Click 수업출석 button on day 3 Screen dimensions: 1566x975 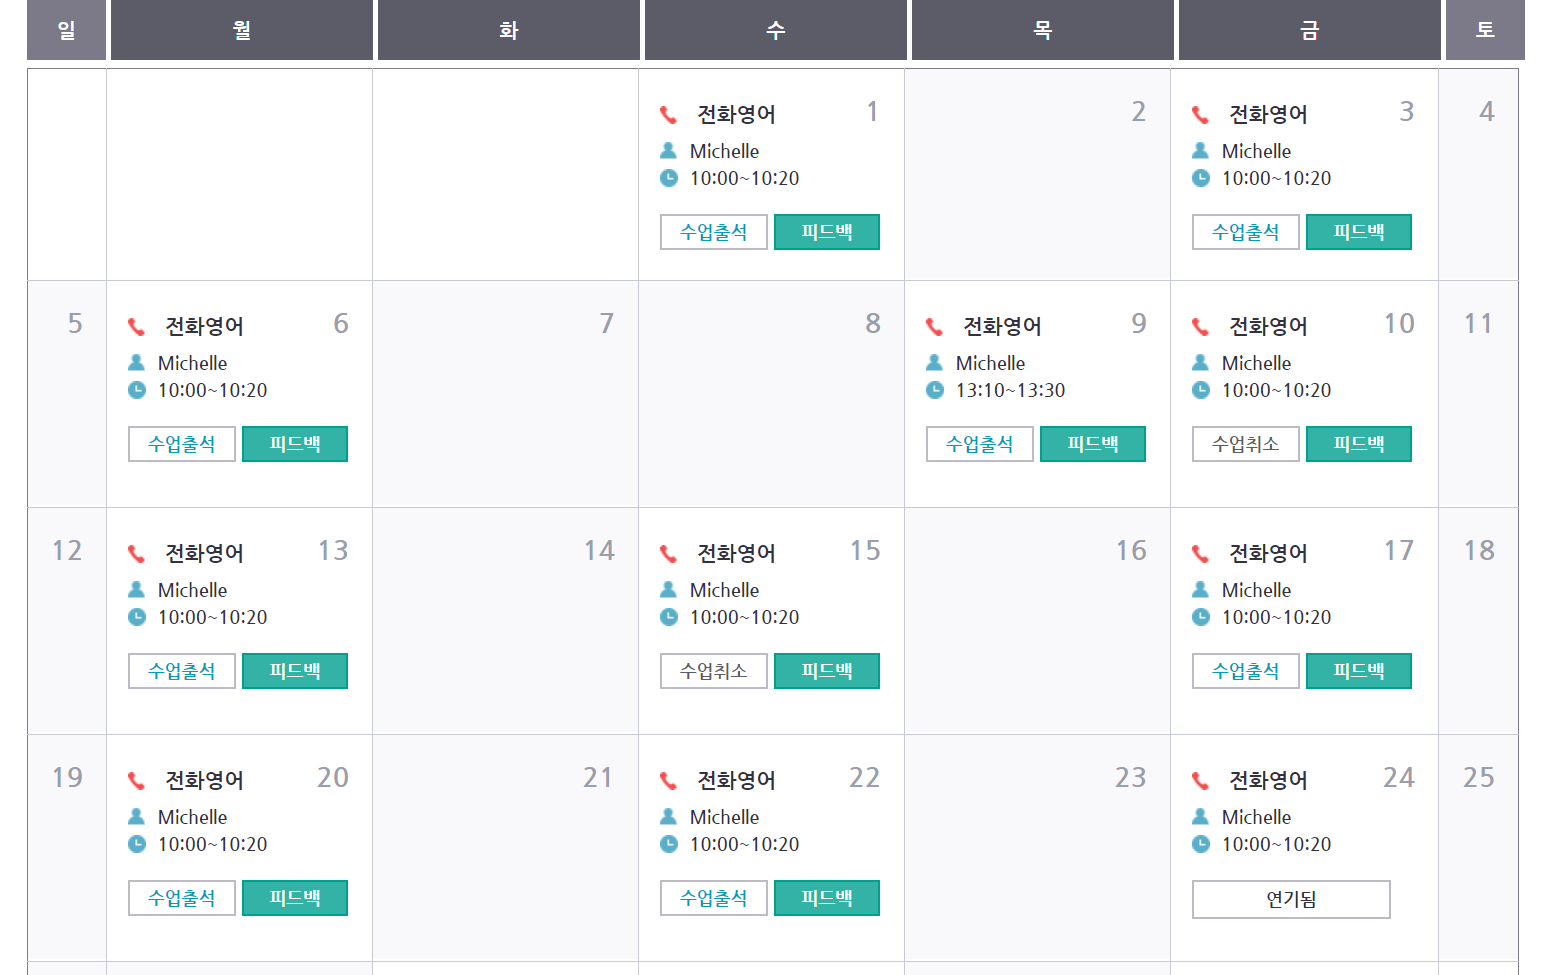click(x=1245, y=232)
